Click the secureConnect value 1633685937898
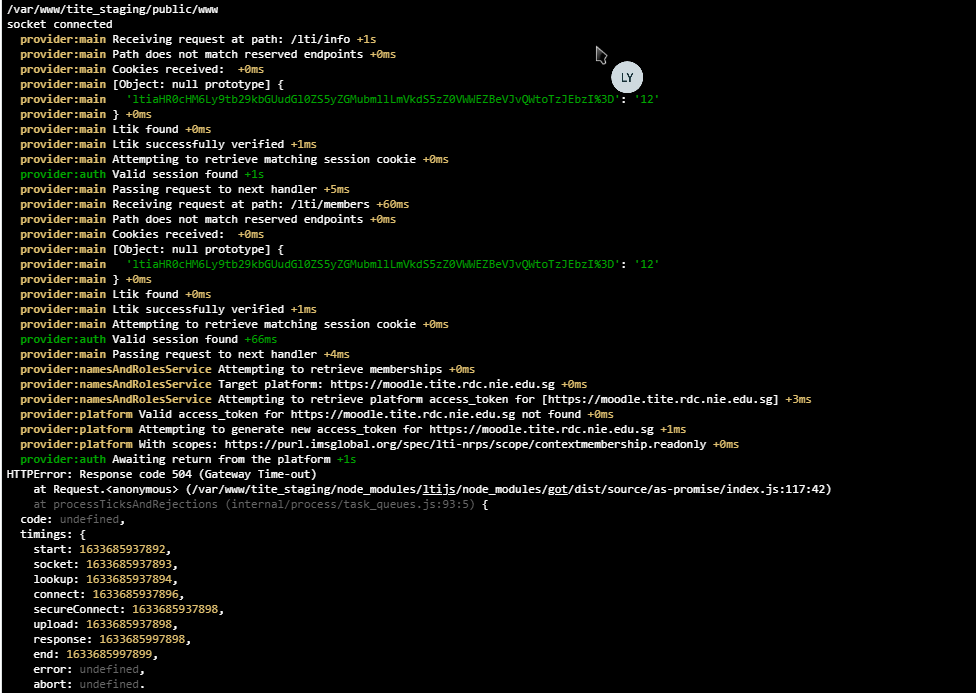This screenshot has height=693, width=976. pyautogui.click(x=176, y=609)
